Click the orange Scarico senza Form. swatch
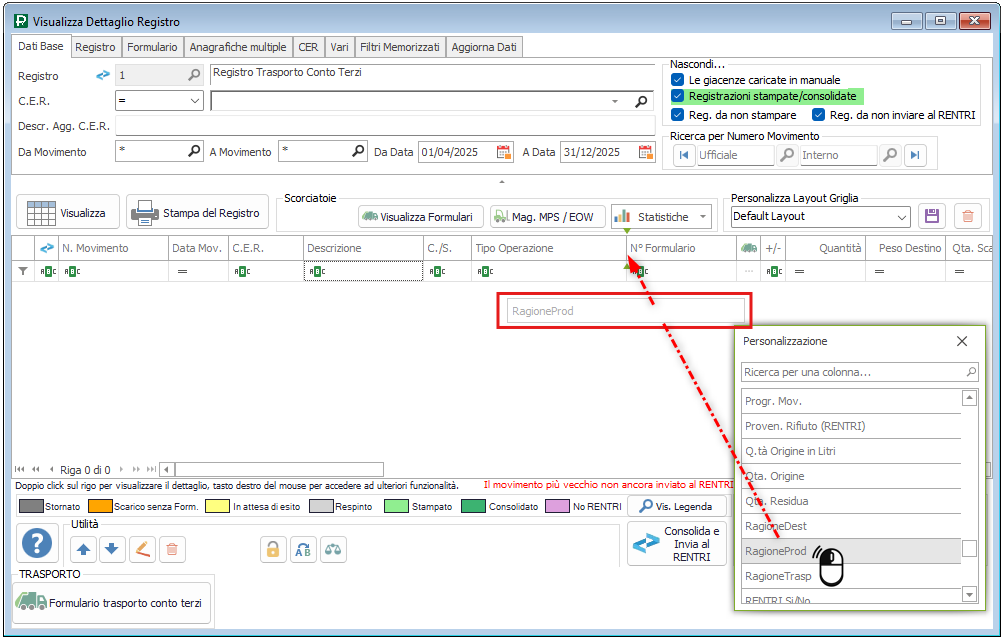1005x639 pixels. click(99, 507)
